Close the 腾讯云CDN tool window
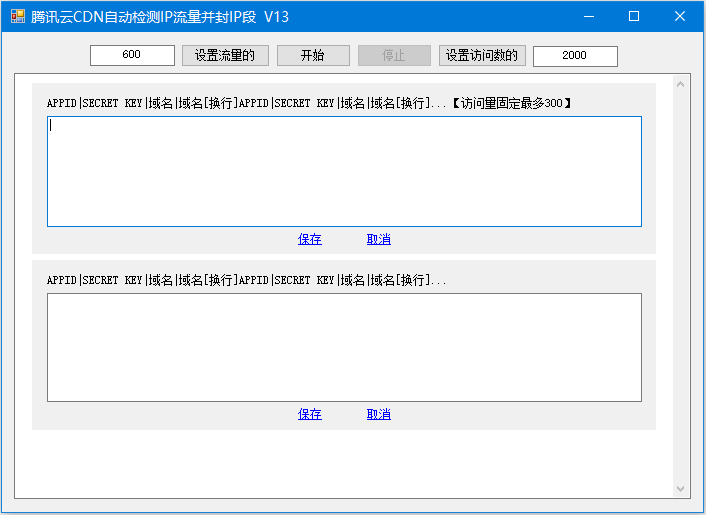Image resolution: width=706 pixels, height=515 pixels. tap(680, 16)
